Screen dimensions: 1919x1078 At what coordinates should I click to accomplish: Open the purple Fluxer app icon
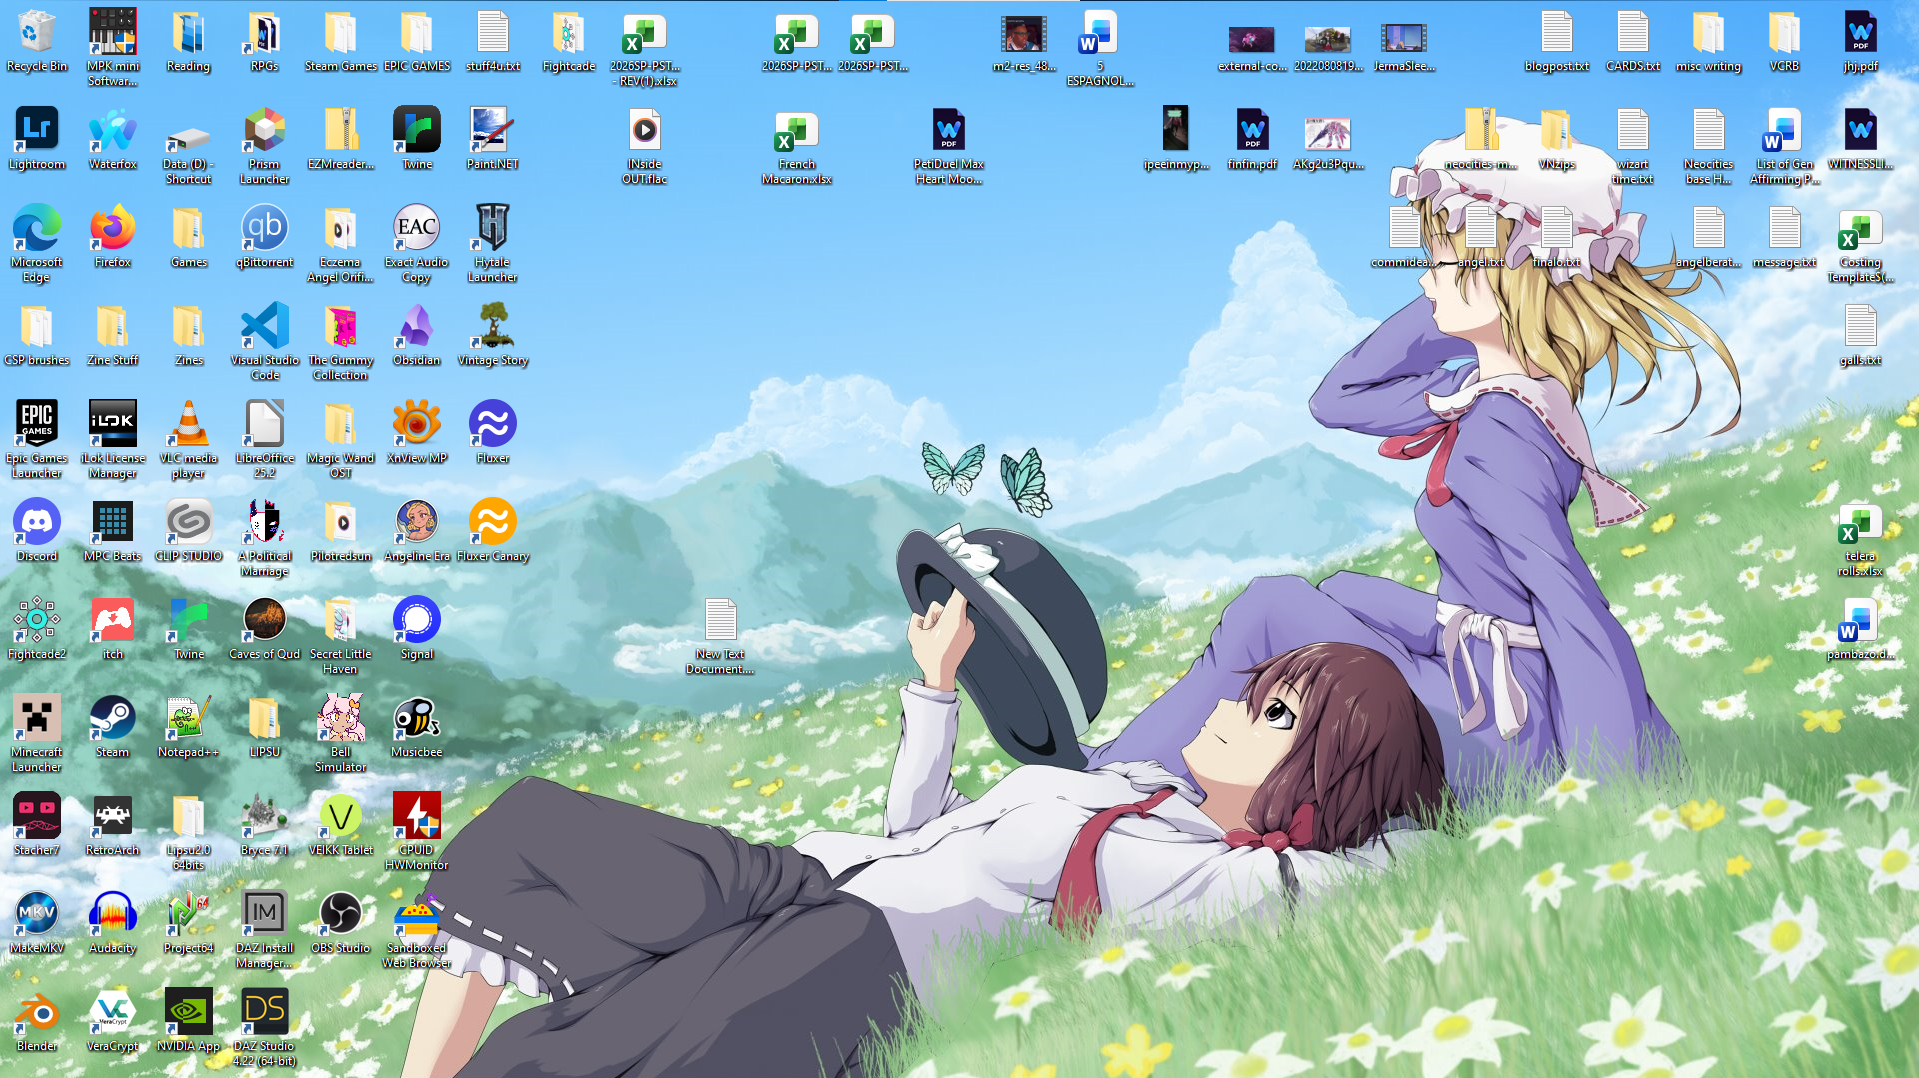click(493, 434)
